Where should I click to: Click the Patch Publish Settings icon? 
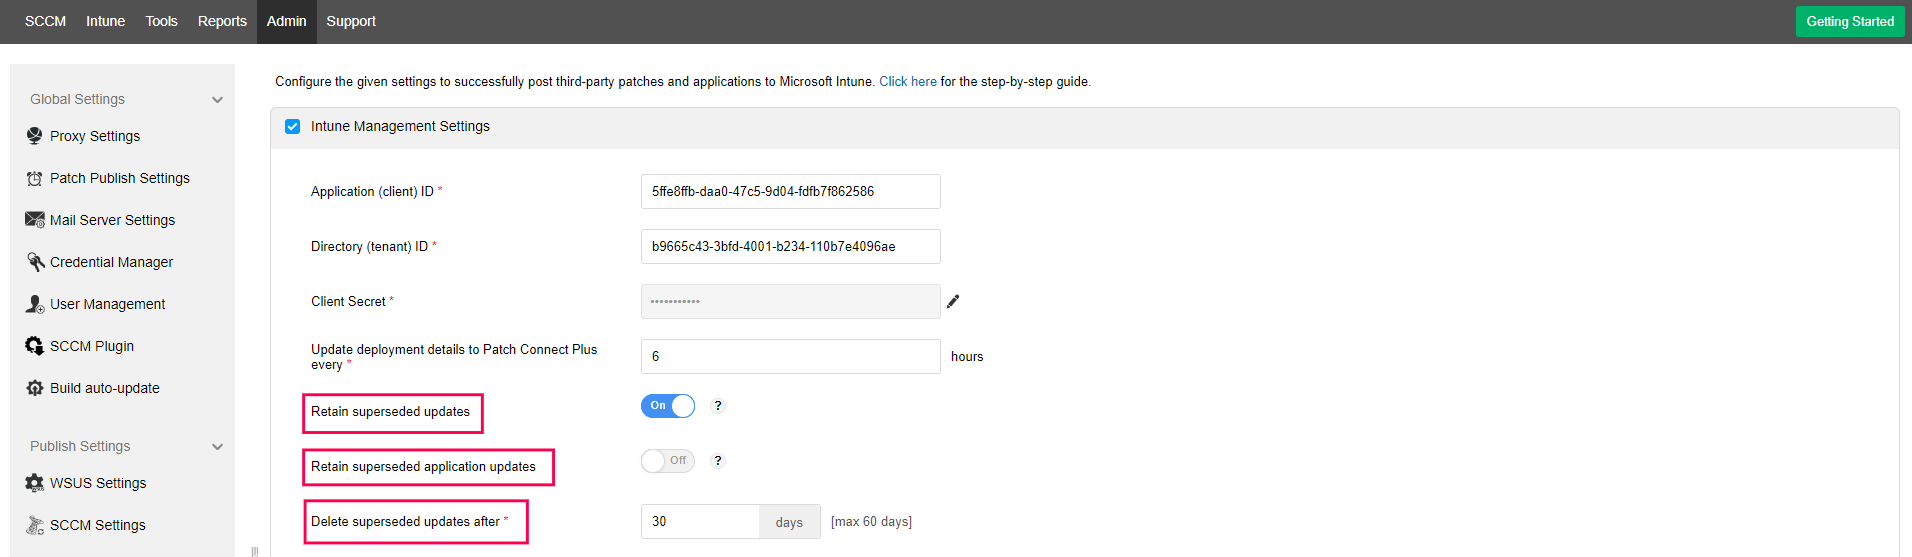click(35, 178)
